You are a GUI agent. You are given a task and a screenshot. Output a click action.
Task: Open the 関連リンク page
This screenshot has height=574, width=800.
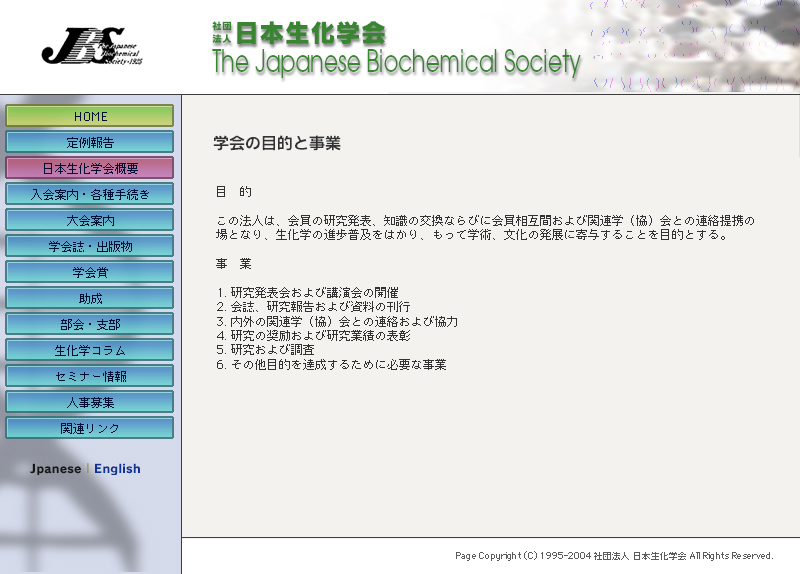pyautogui.click(x=90, y=428)
